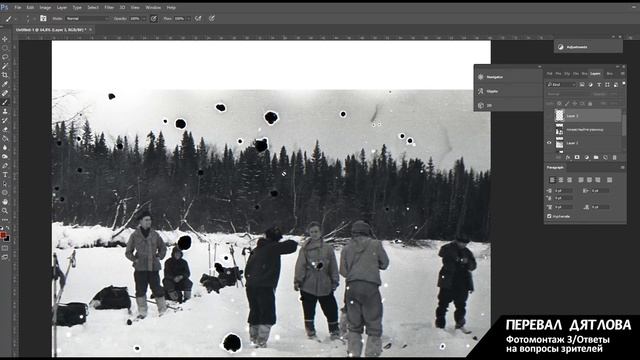Screen dimensions: 640x360
Task: Enable pressure for opacity icon
Action: click(154, 18)
